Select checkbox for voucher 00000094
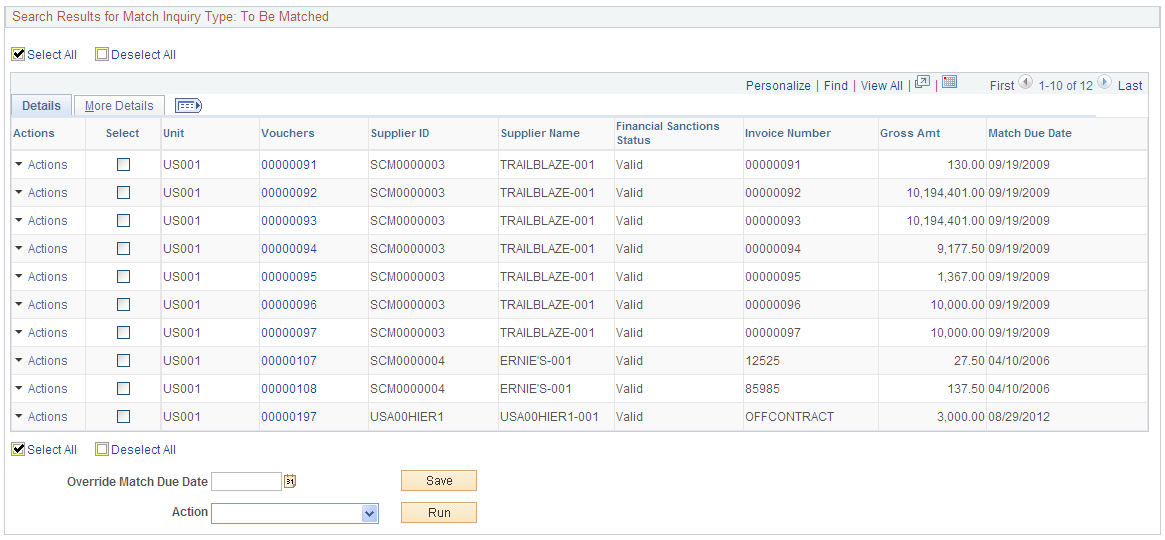 (x=123, y=249)
